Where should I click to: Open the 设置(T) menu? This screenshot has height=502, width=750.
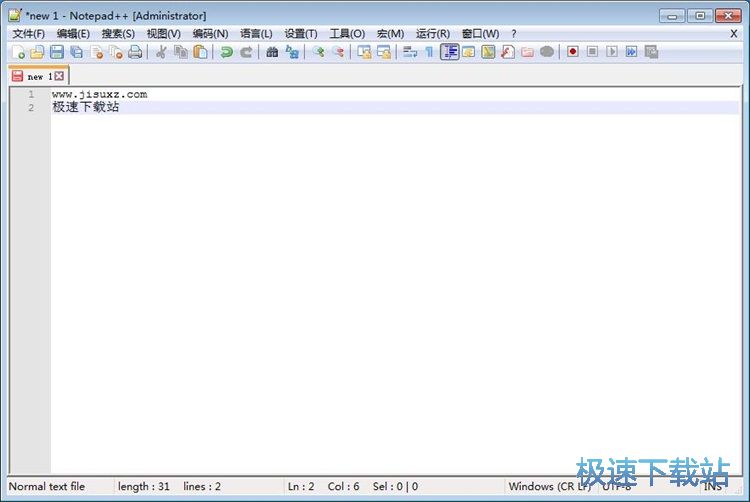coord(301,33)
